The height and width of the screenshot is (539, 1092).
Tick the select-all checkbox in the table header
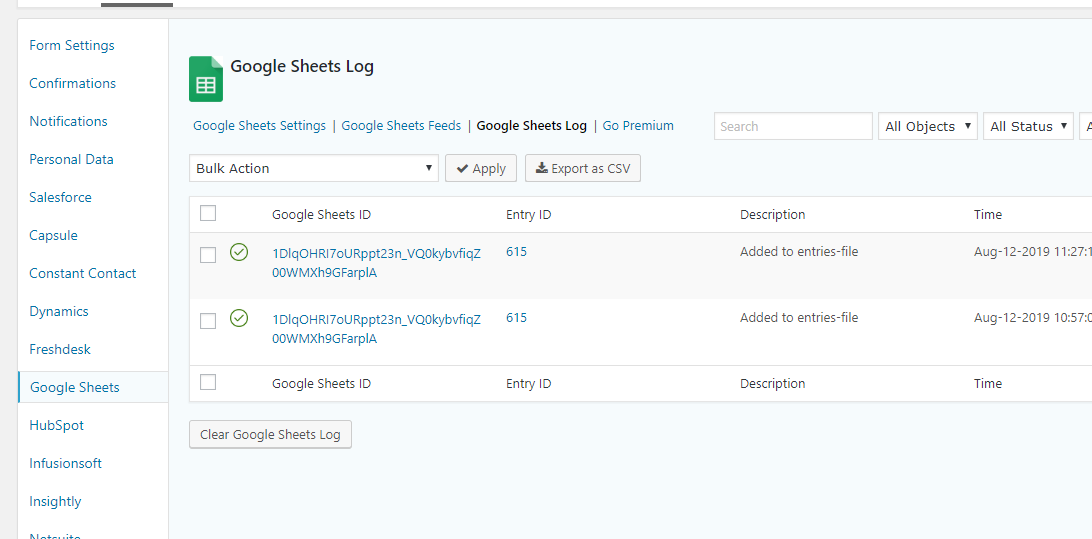pos(208,214)
